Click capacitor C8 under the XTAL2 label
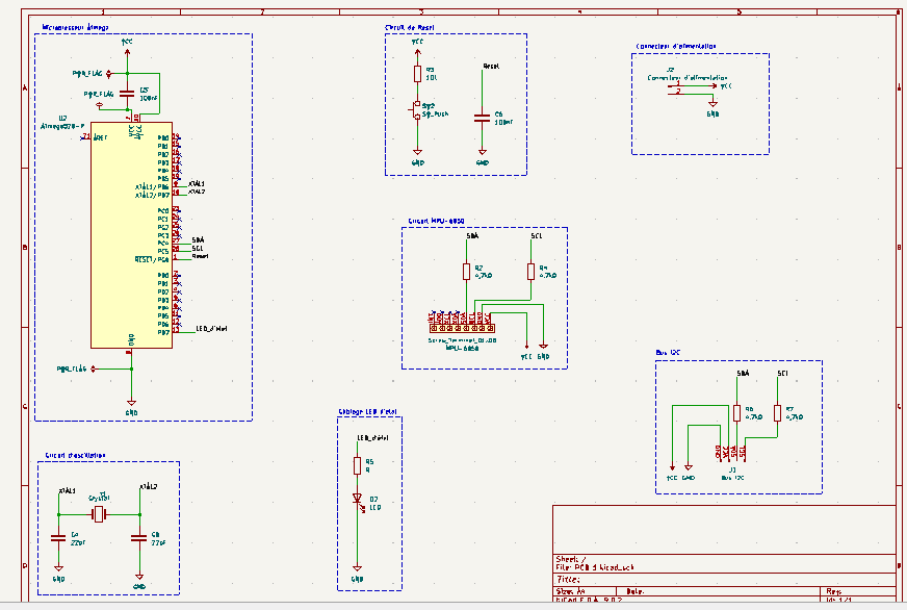The image size is (908, 610). point(139,538)
